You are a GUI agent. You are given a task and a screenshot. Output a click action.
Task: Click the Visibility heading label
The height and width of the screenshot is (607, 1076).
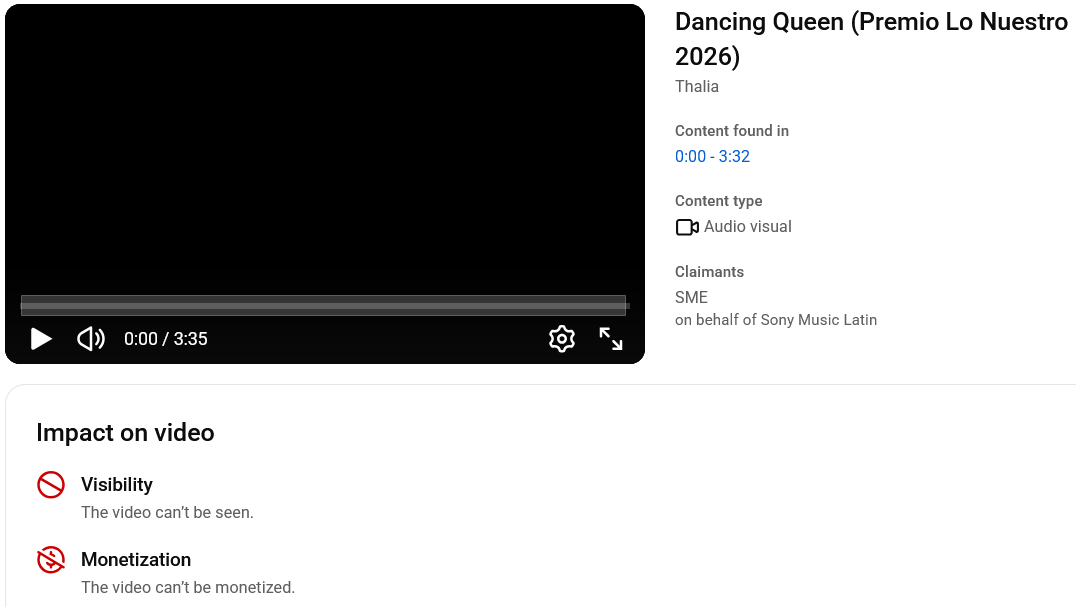point(117,485)
